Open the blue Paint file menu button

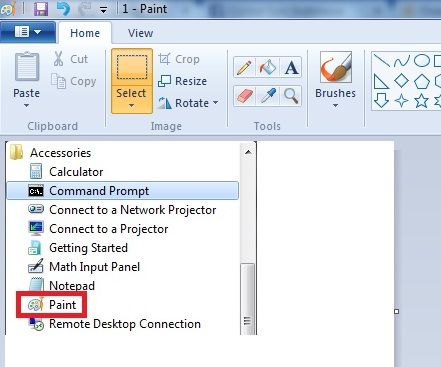(28, 32)
